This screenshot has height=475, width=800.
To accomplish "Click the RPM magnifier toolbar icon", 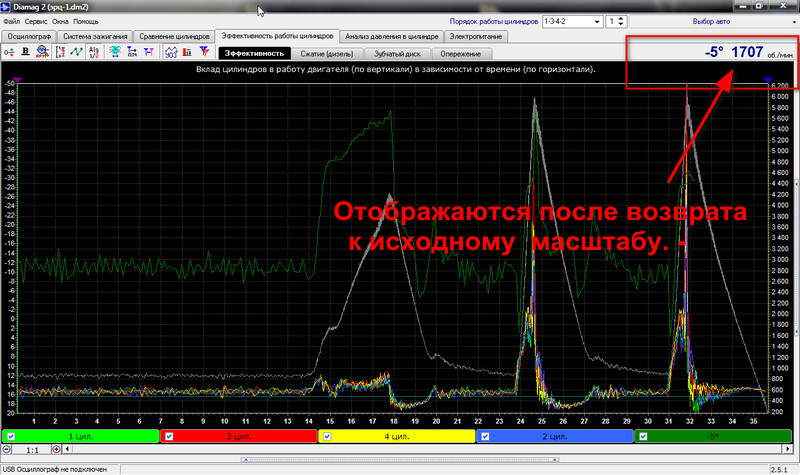I will (x=42, y=52).
